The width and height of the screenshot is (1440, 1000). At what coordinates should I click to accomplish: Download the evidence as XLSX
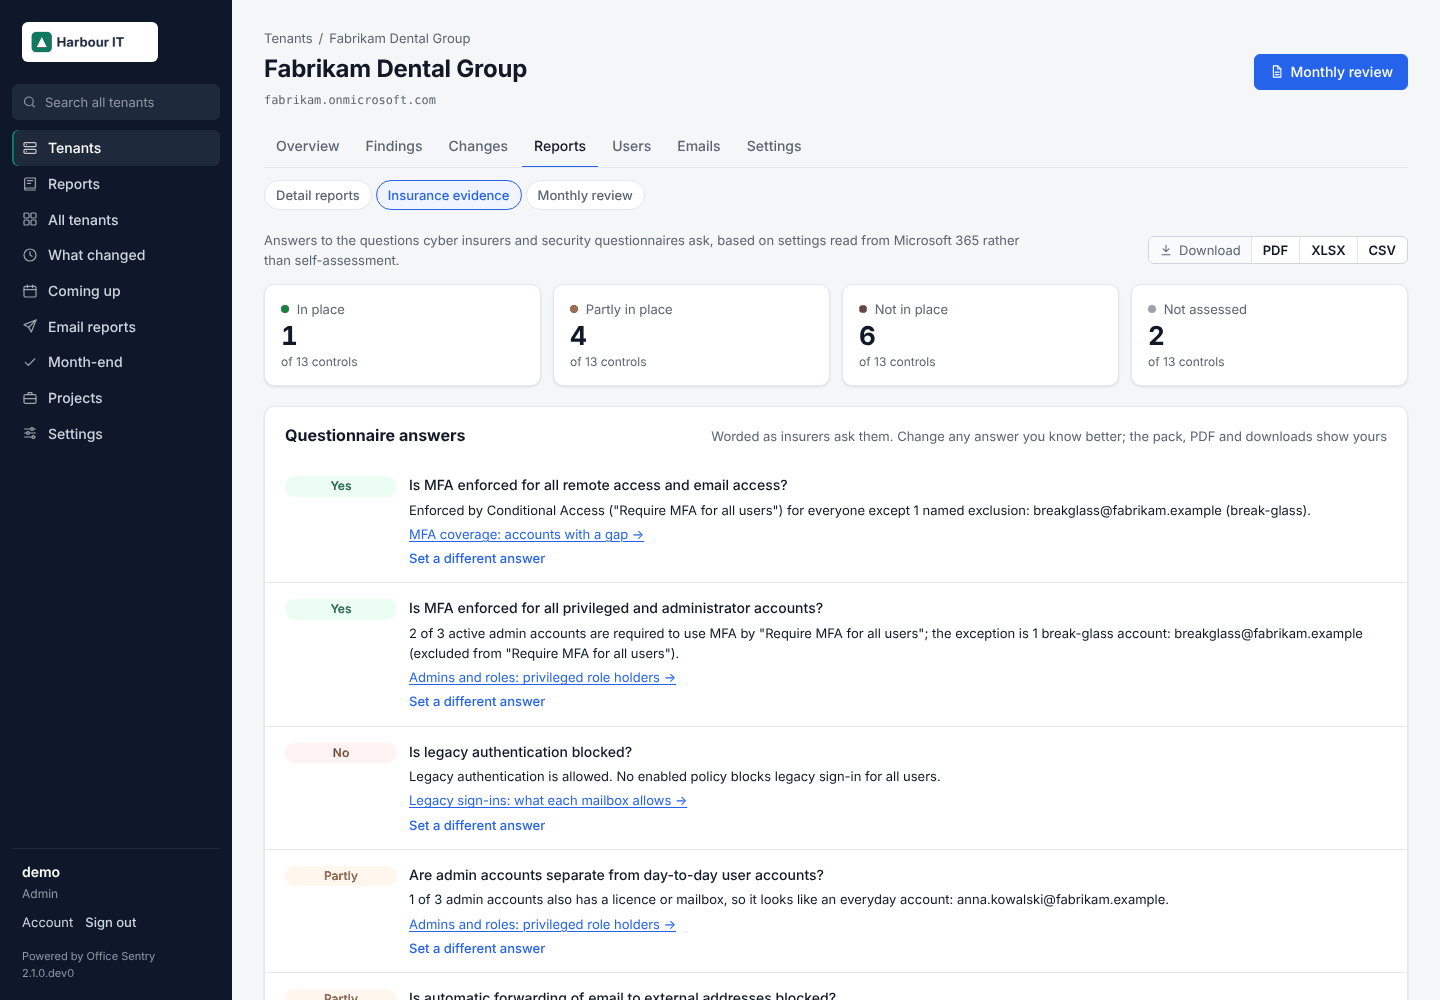1328,250
